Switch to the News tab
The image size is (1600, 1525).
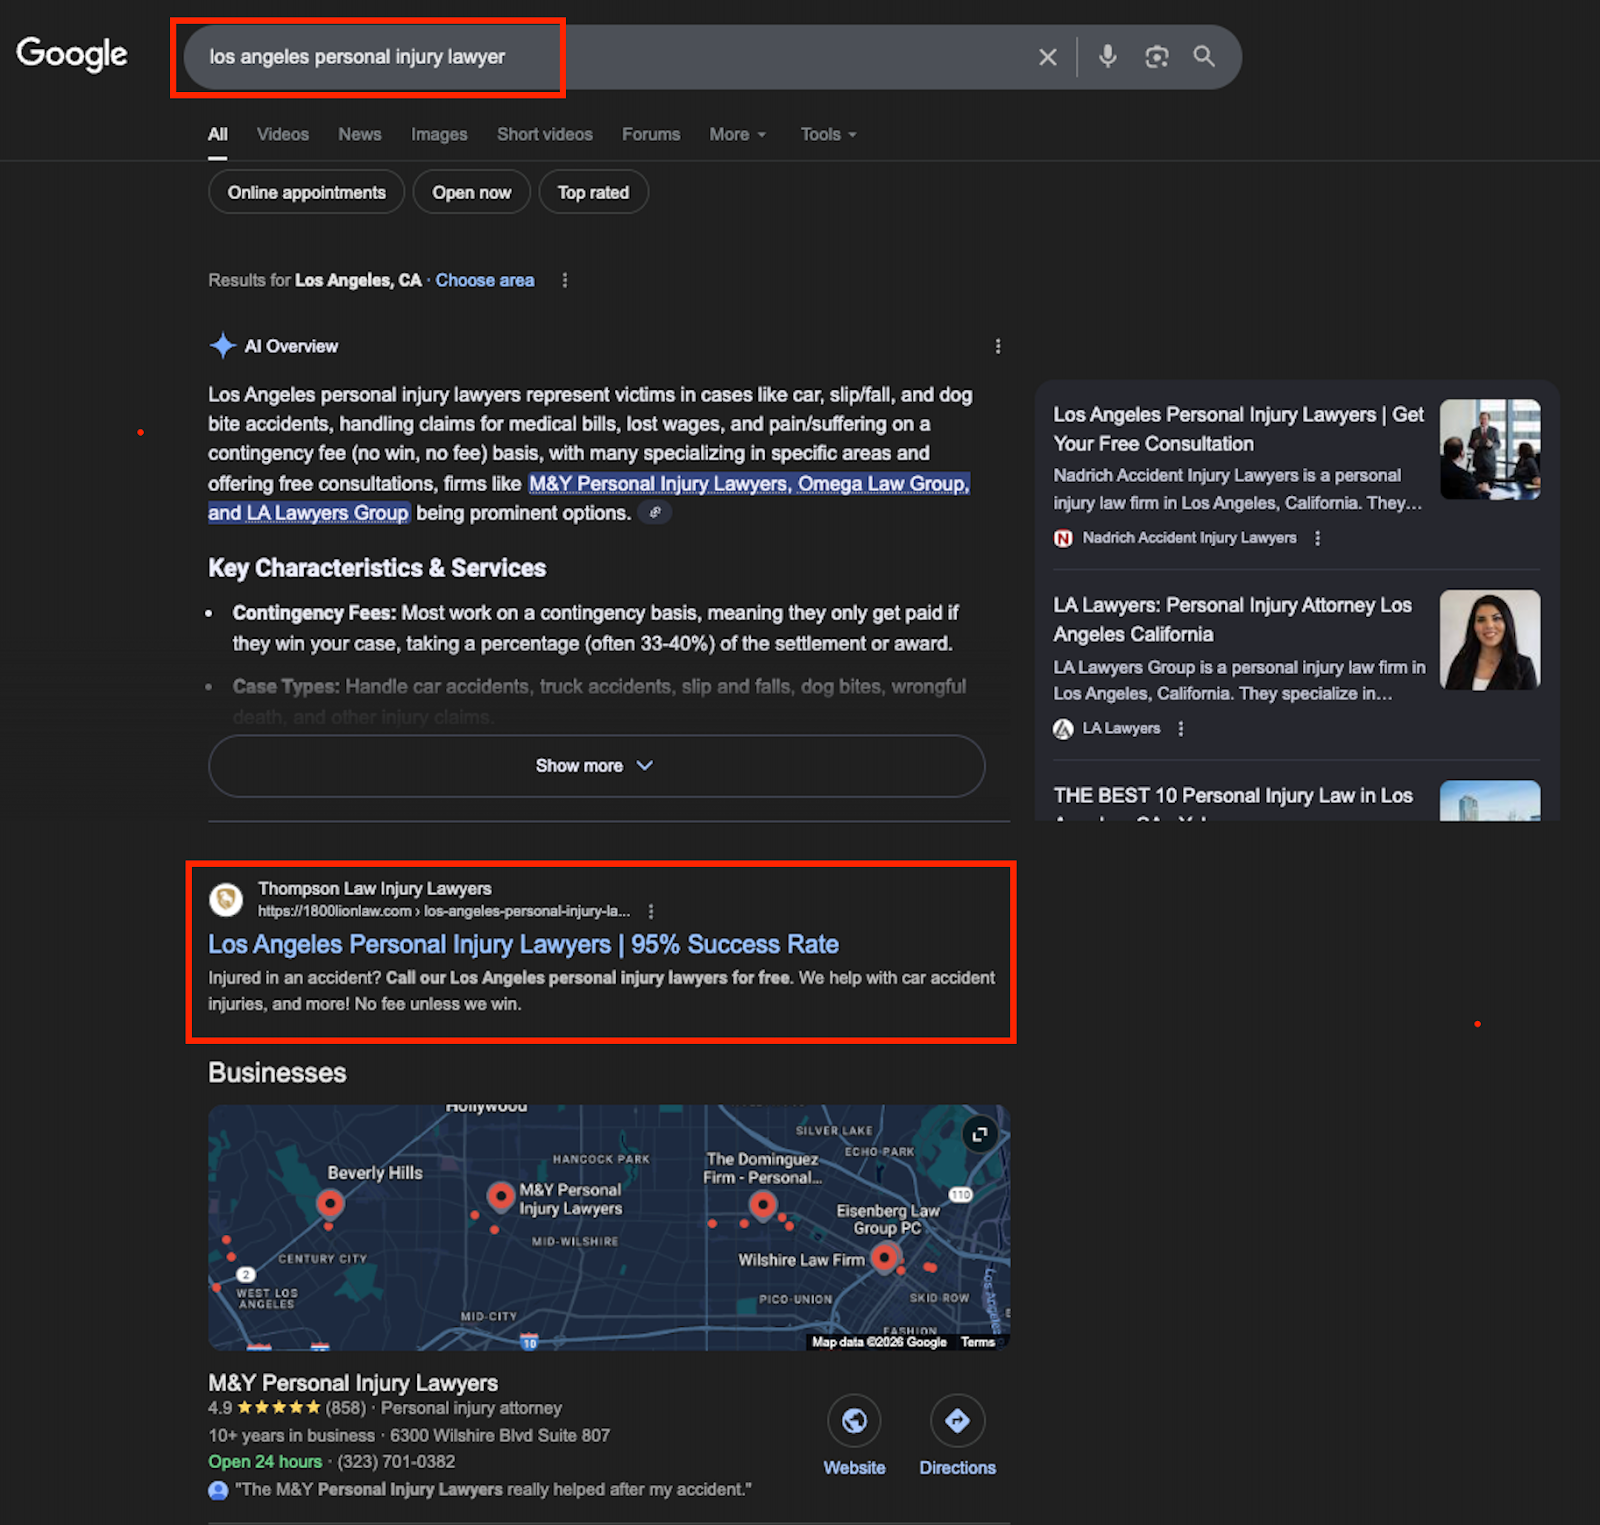coord(360,134)
